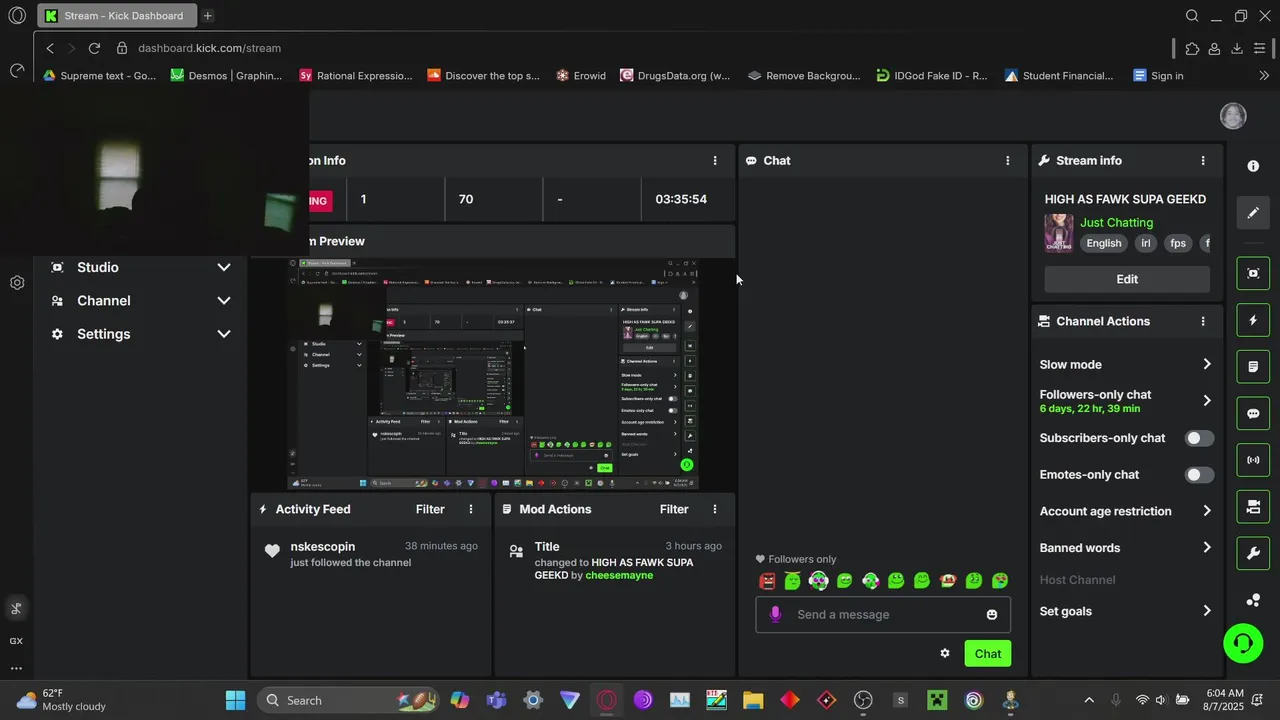Click the purple microphone icon in message box
Screen dimensions: 1280x720
[x=775, y=614]
